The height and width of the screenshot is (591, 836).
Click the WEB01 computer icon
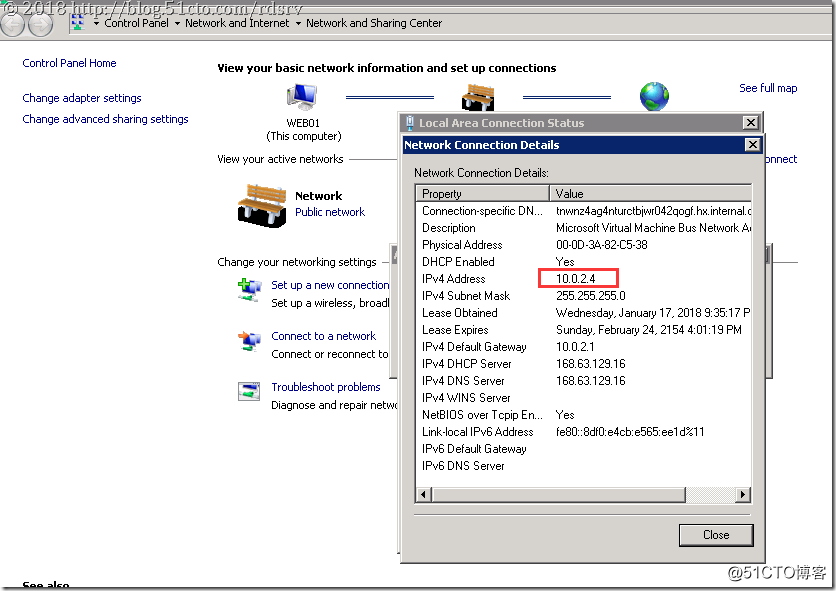302,98
